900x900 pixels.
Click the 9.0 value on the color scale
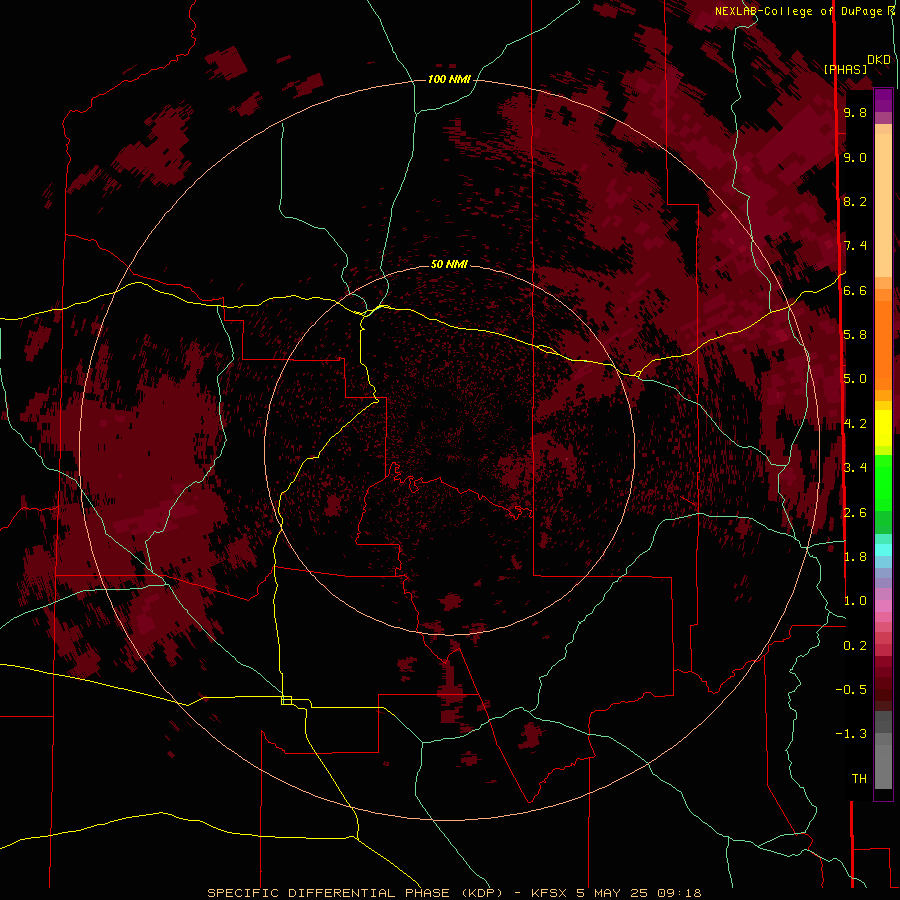tap(855, 157)
